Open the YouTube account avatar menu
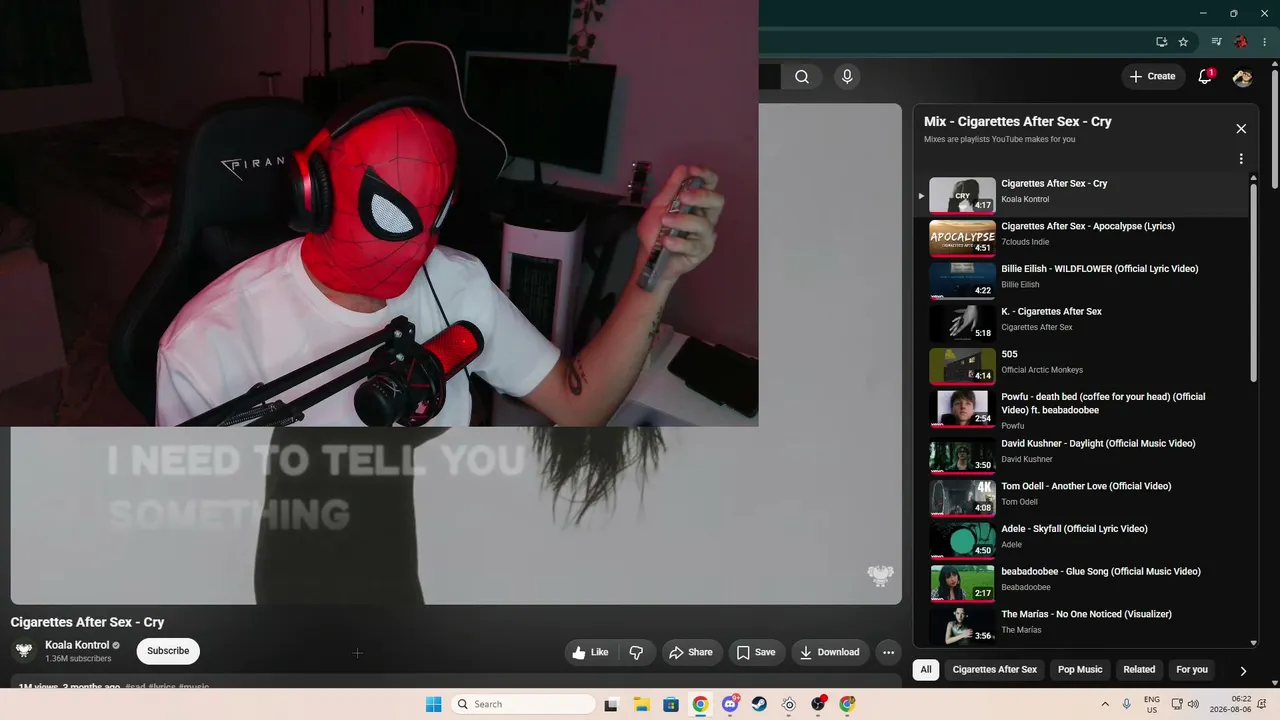1280x720 pixels. tap(1243, 77)
